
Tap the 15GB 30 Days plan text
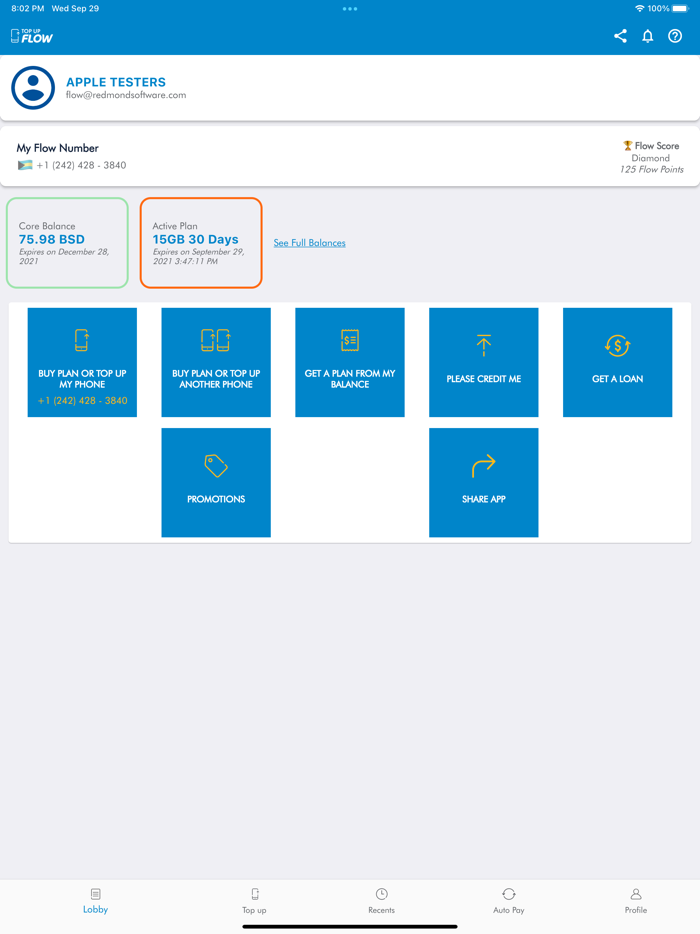tap(195, 239)
